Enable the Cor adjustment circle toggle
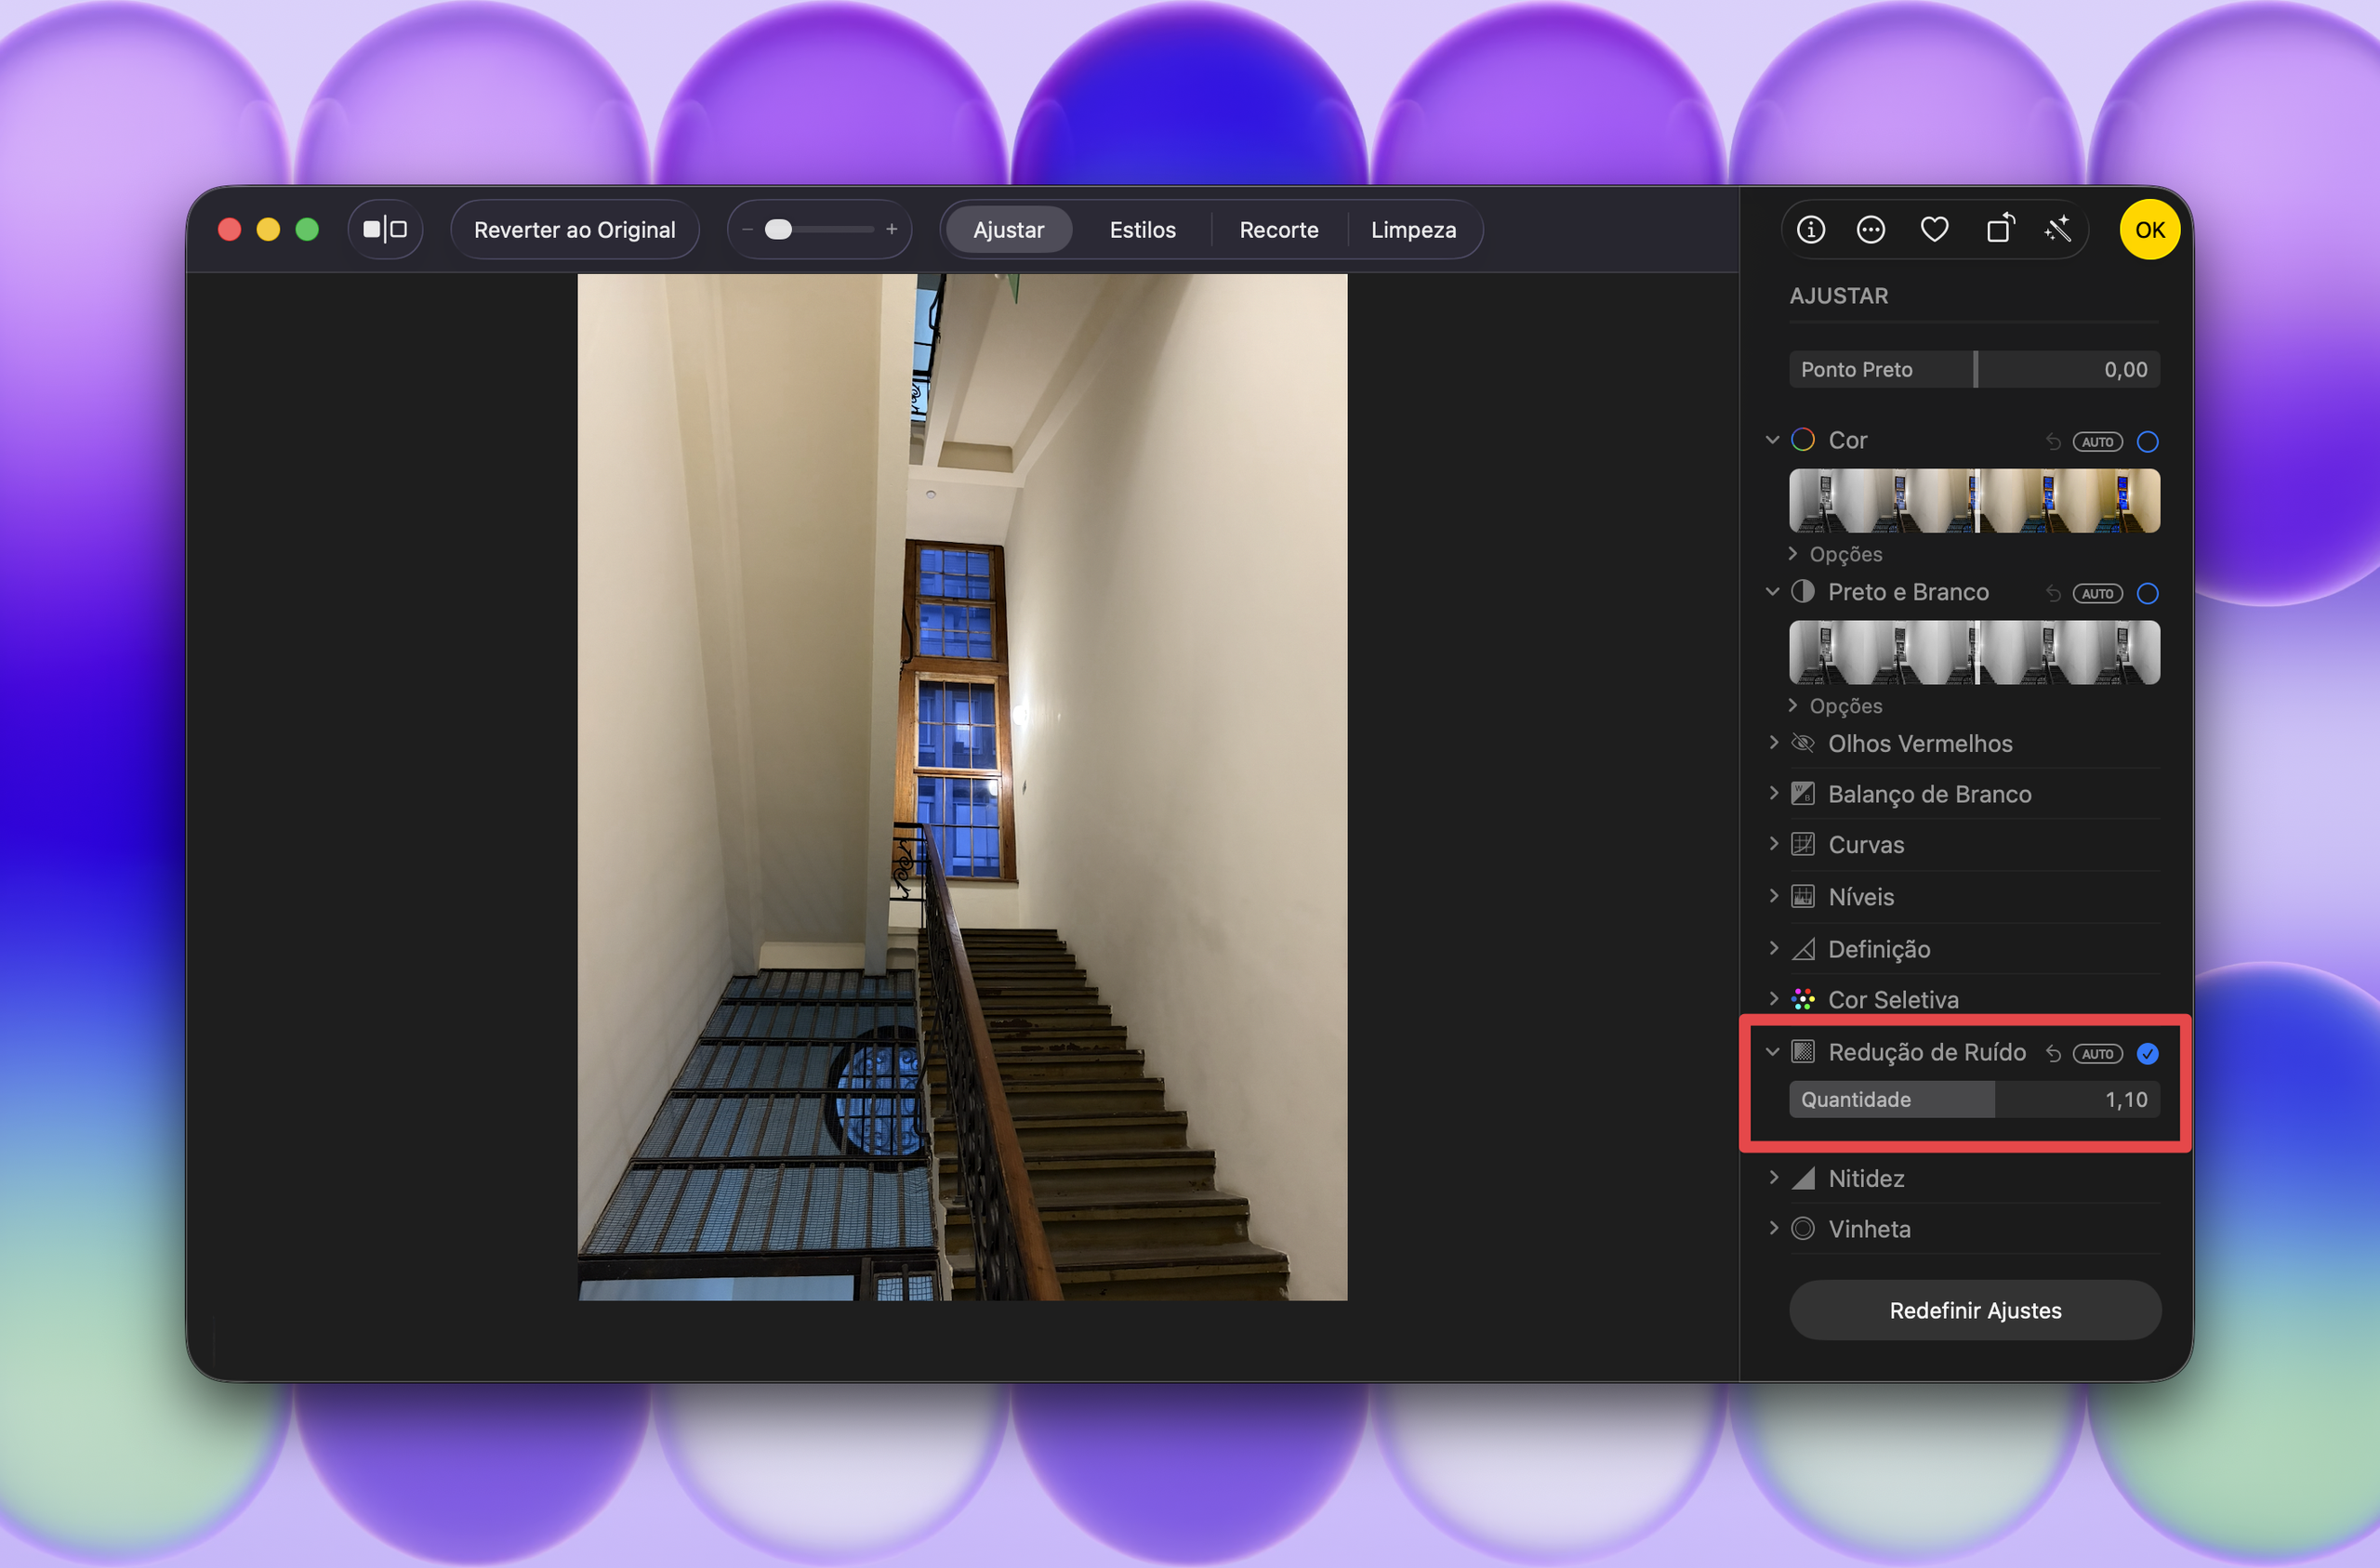Image resolution: width=2380 pixels, height=1568 pixels. click(x=2147, y=442)
